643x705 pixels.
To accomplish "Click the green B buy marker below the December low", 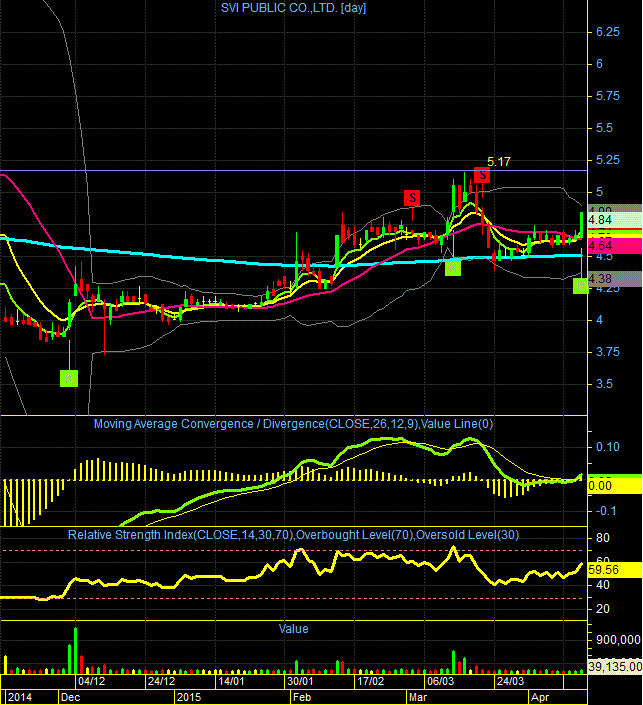I will point(69,378).
